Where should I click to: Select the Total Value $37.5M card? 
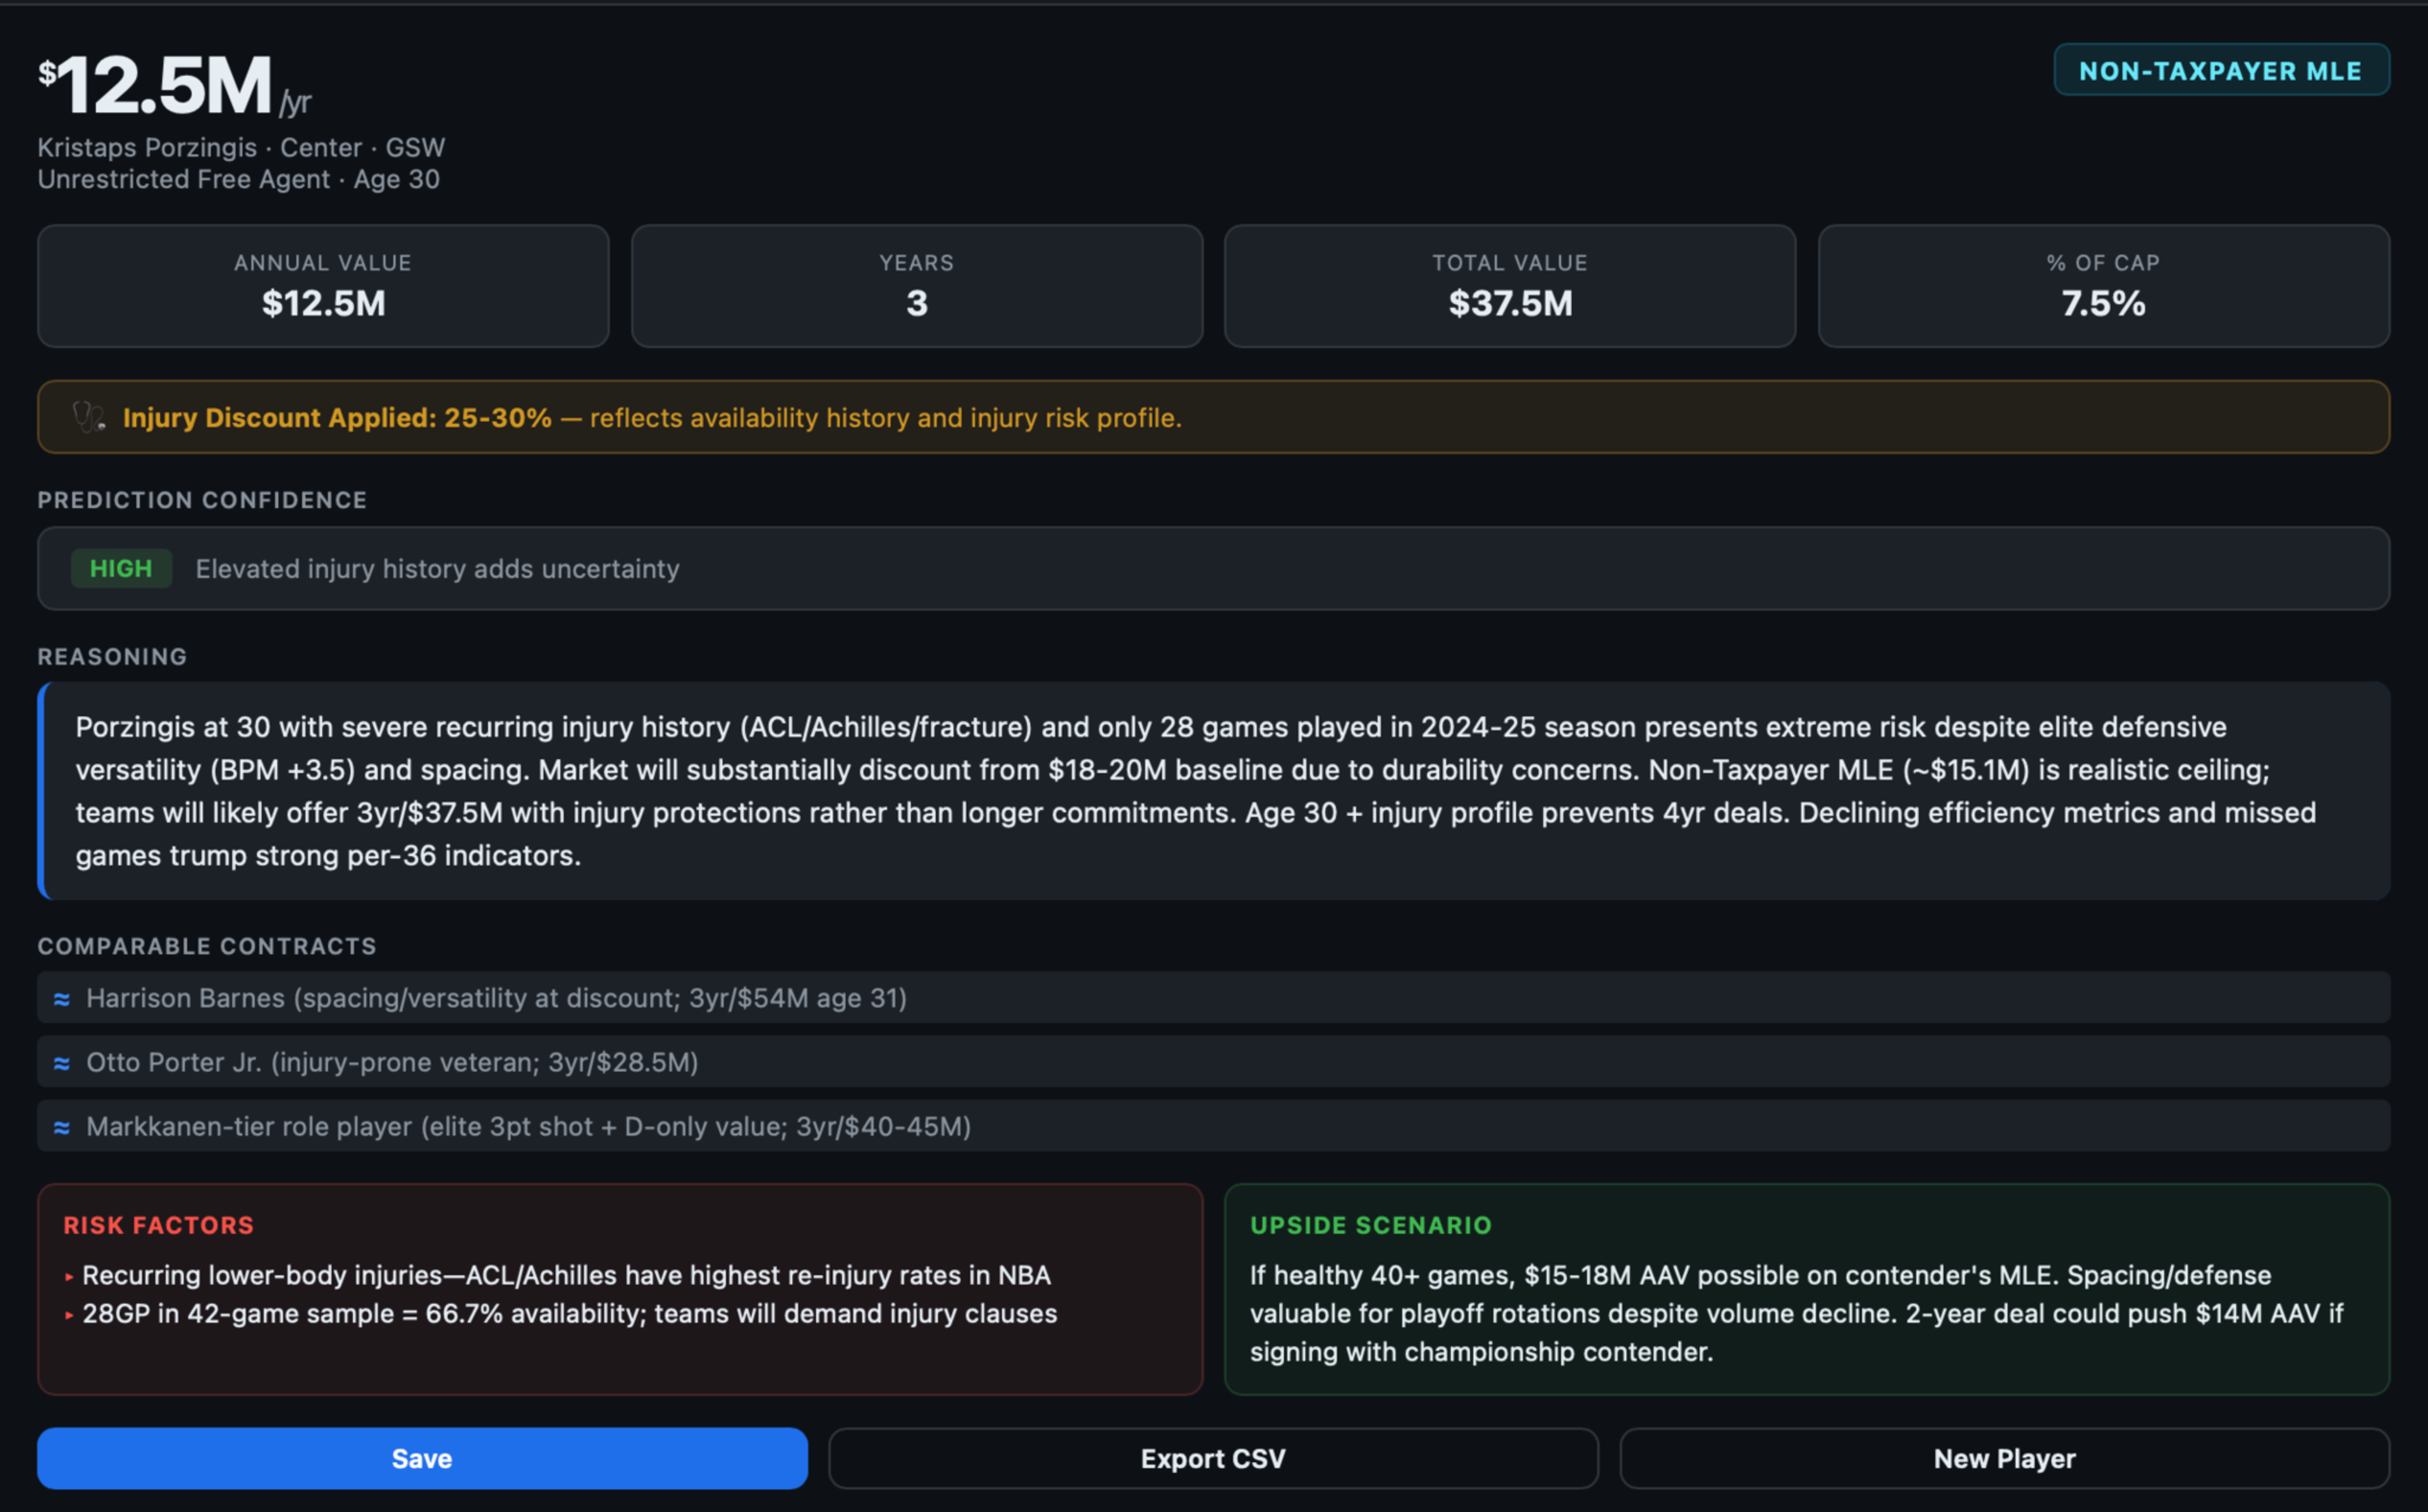1509,286
